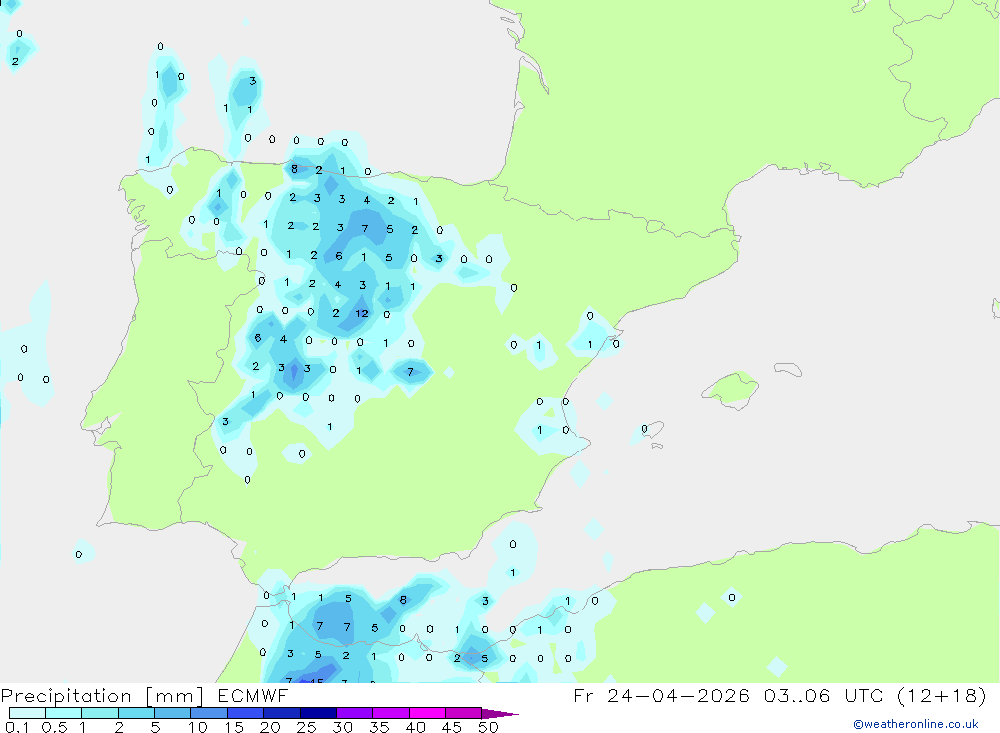Image resolution: width=1000 pixels, height=733 pixels.
Task: Click the '25' legend scale label
Action: pyautogui.click(x=306, y=727)
